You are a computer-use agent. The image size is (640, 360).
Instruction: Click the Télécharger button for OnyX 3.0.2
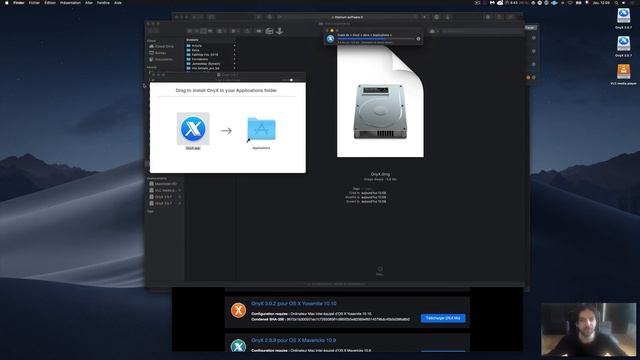[x=443, y=318]
